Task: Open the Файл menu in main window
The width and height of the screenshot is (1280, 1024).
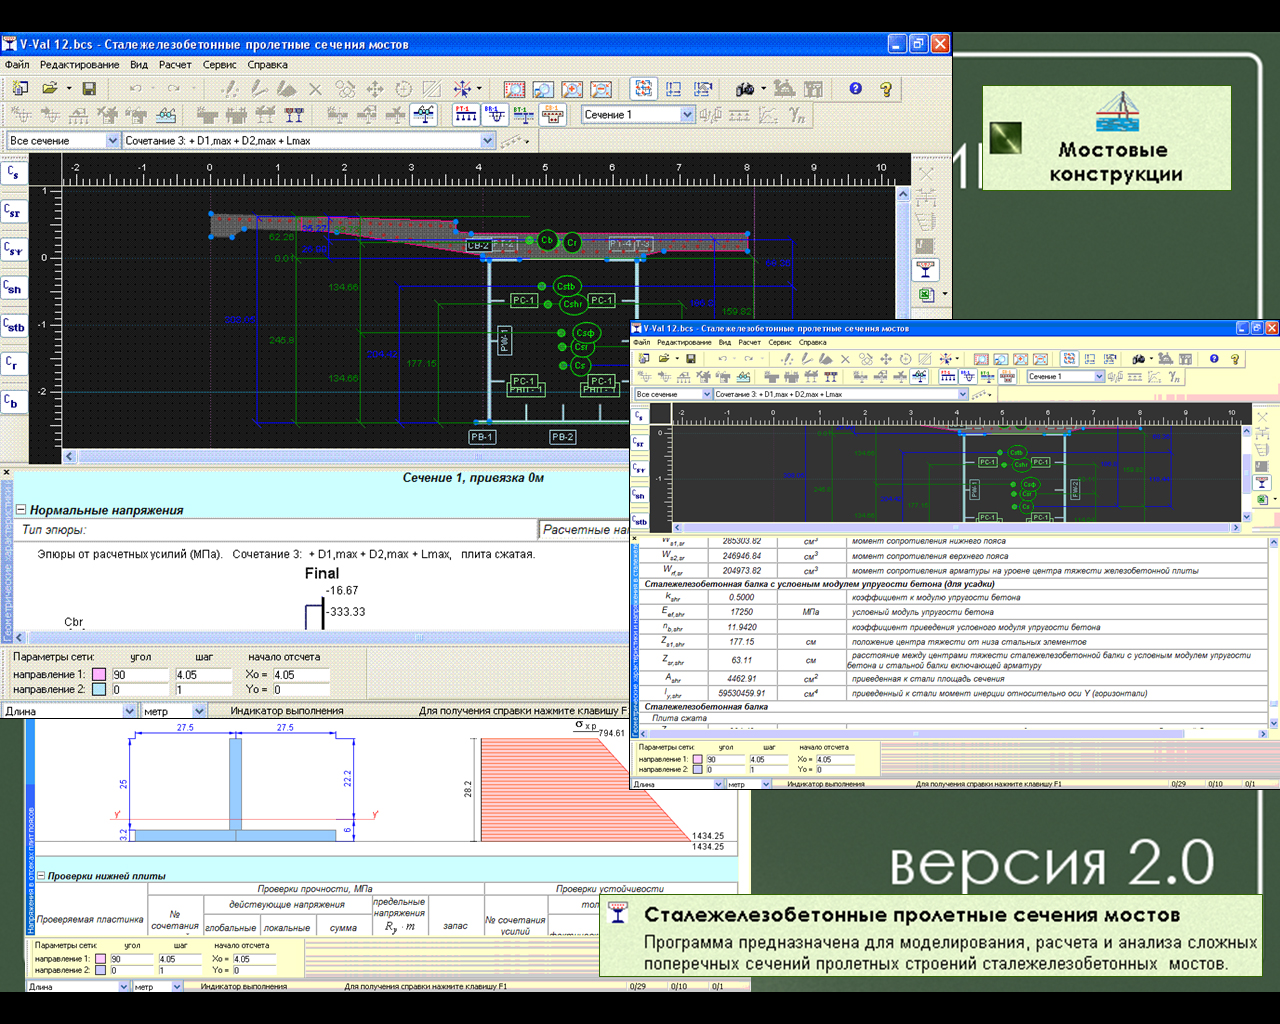Action: [x=17, y=65]
